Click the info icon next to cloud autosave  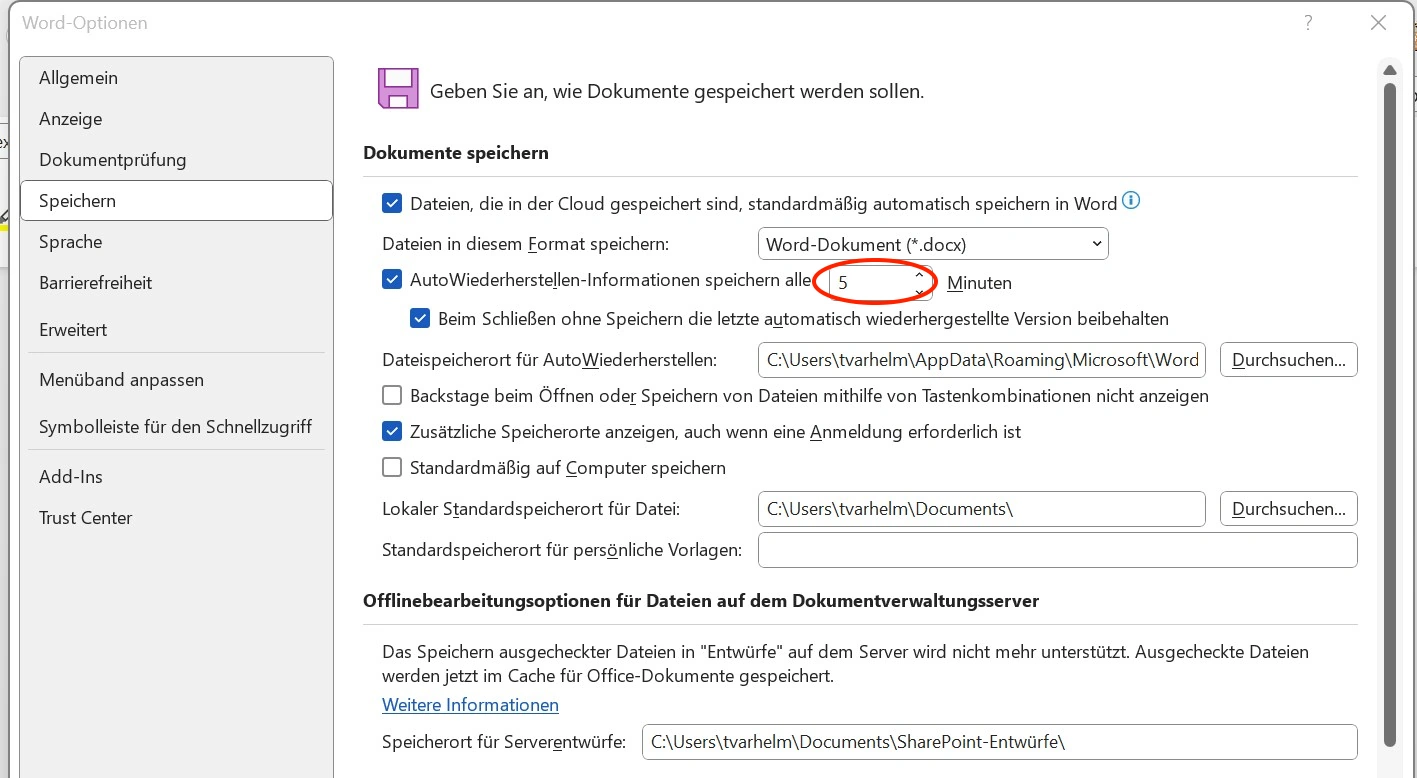(x=1131, y=201)
